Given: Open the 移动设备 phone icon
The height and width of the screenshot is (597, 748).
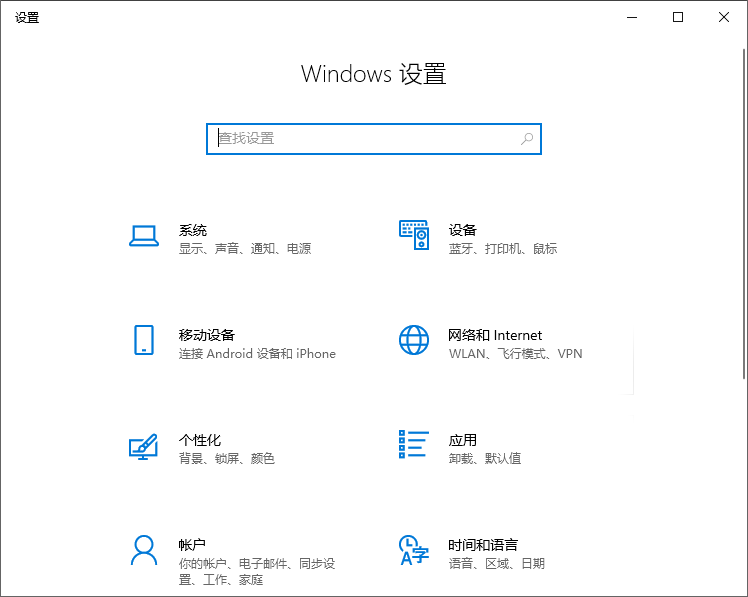Looking at the screenshot, I should click(x=144, y=340).
